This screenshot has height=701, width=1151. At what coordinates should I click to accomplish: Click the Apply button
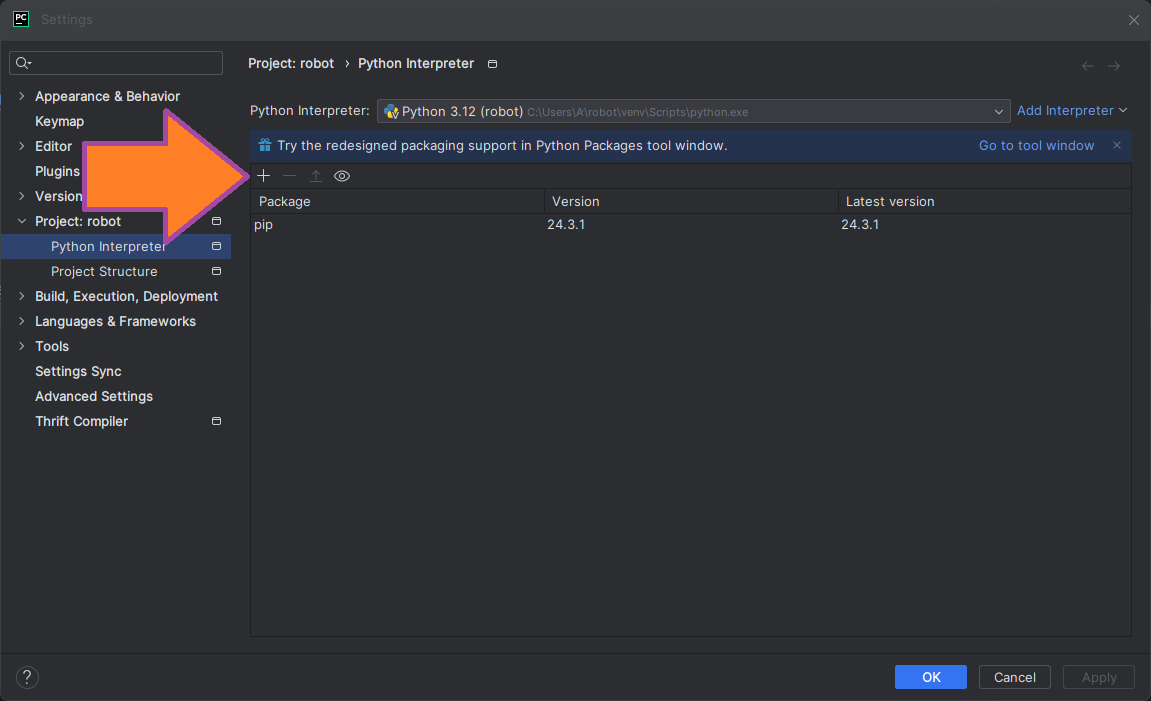[x=1099, y=677]
